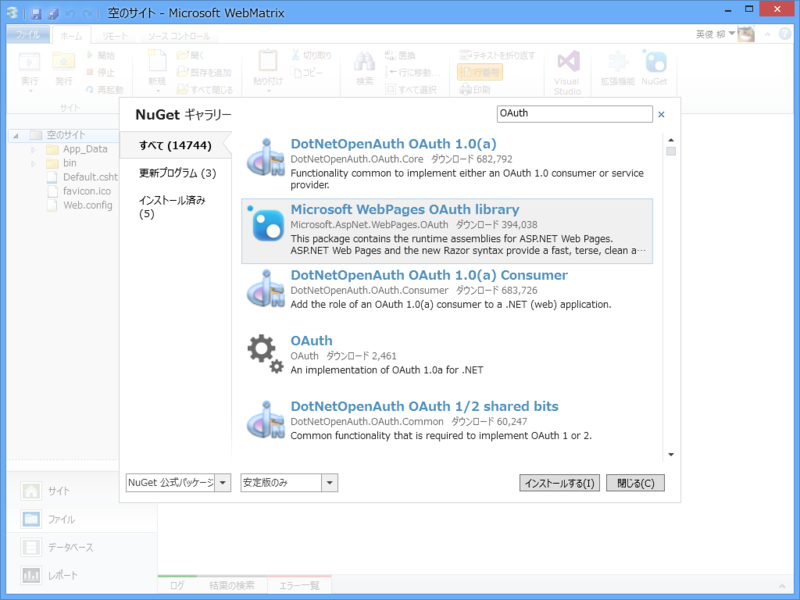
Task: Click the user avatar picture
Action: [746, 34]
